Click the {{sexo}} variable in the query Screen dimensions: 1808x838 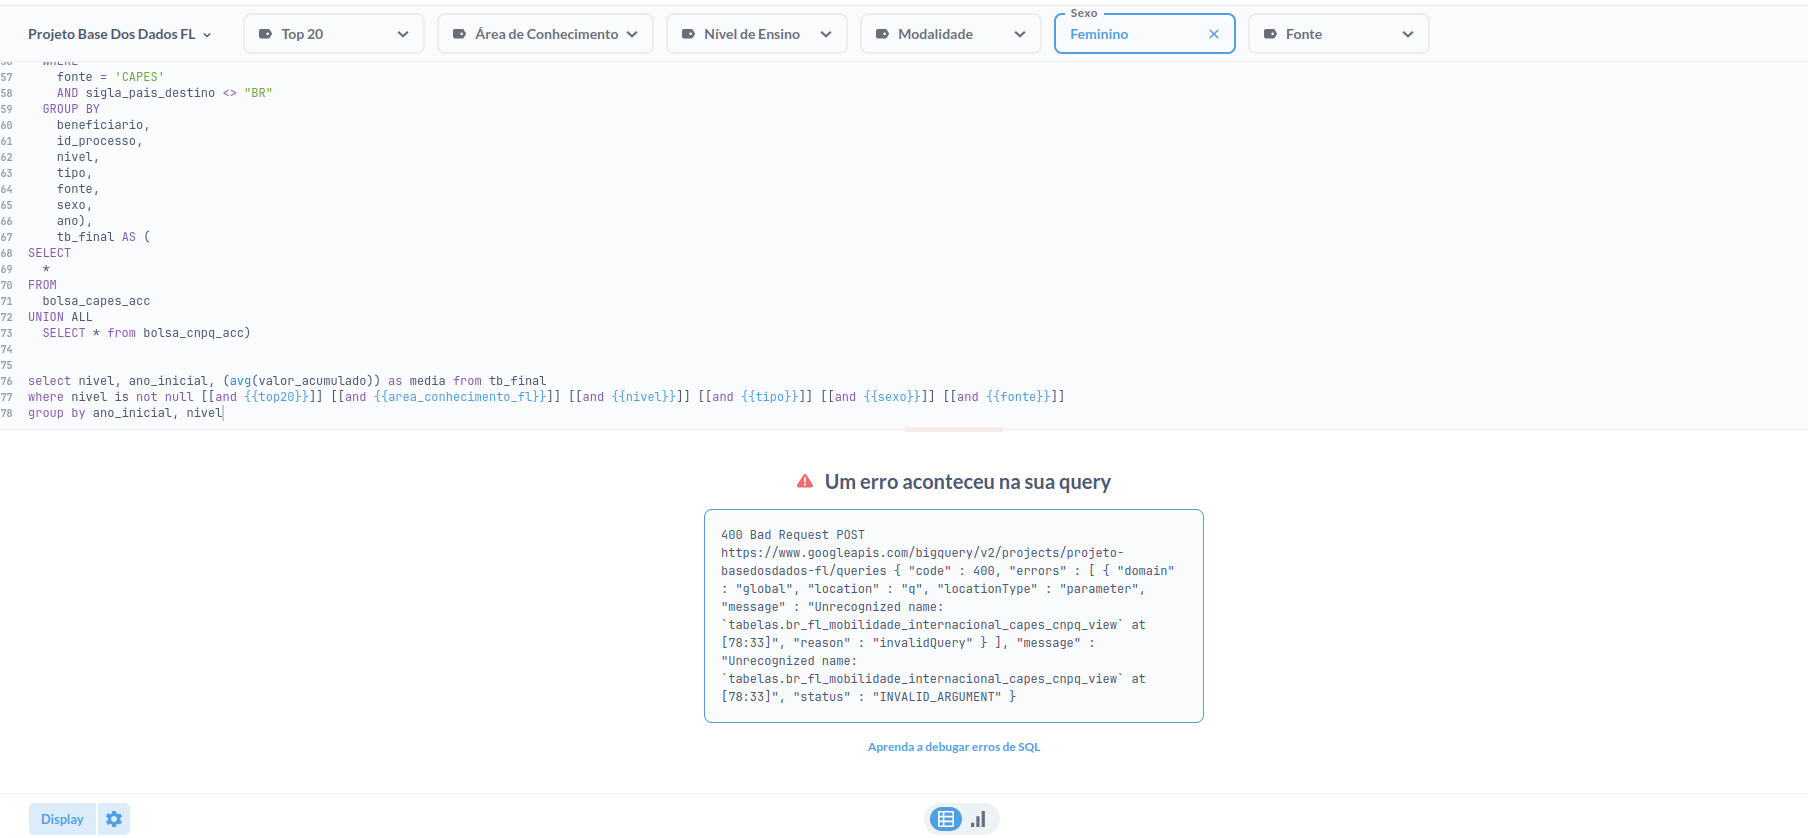coord(893,397)
